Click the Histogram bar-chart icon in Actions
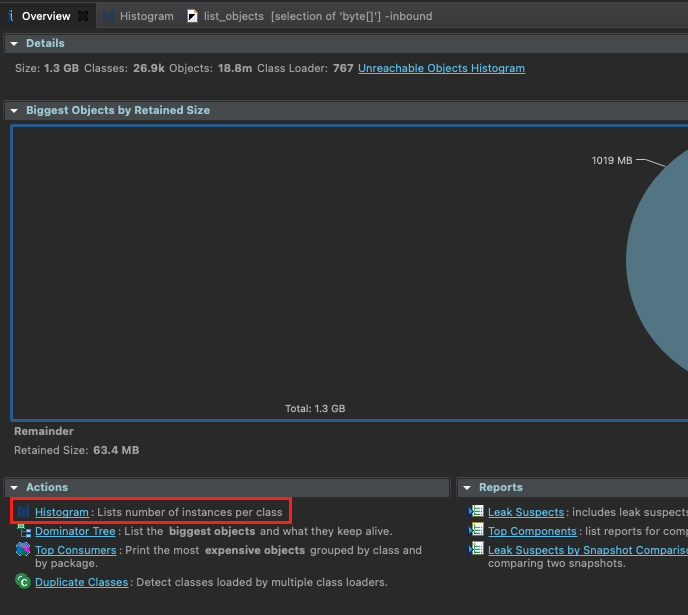The image size is (688, 615). (x=23, y=511)
